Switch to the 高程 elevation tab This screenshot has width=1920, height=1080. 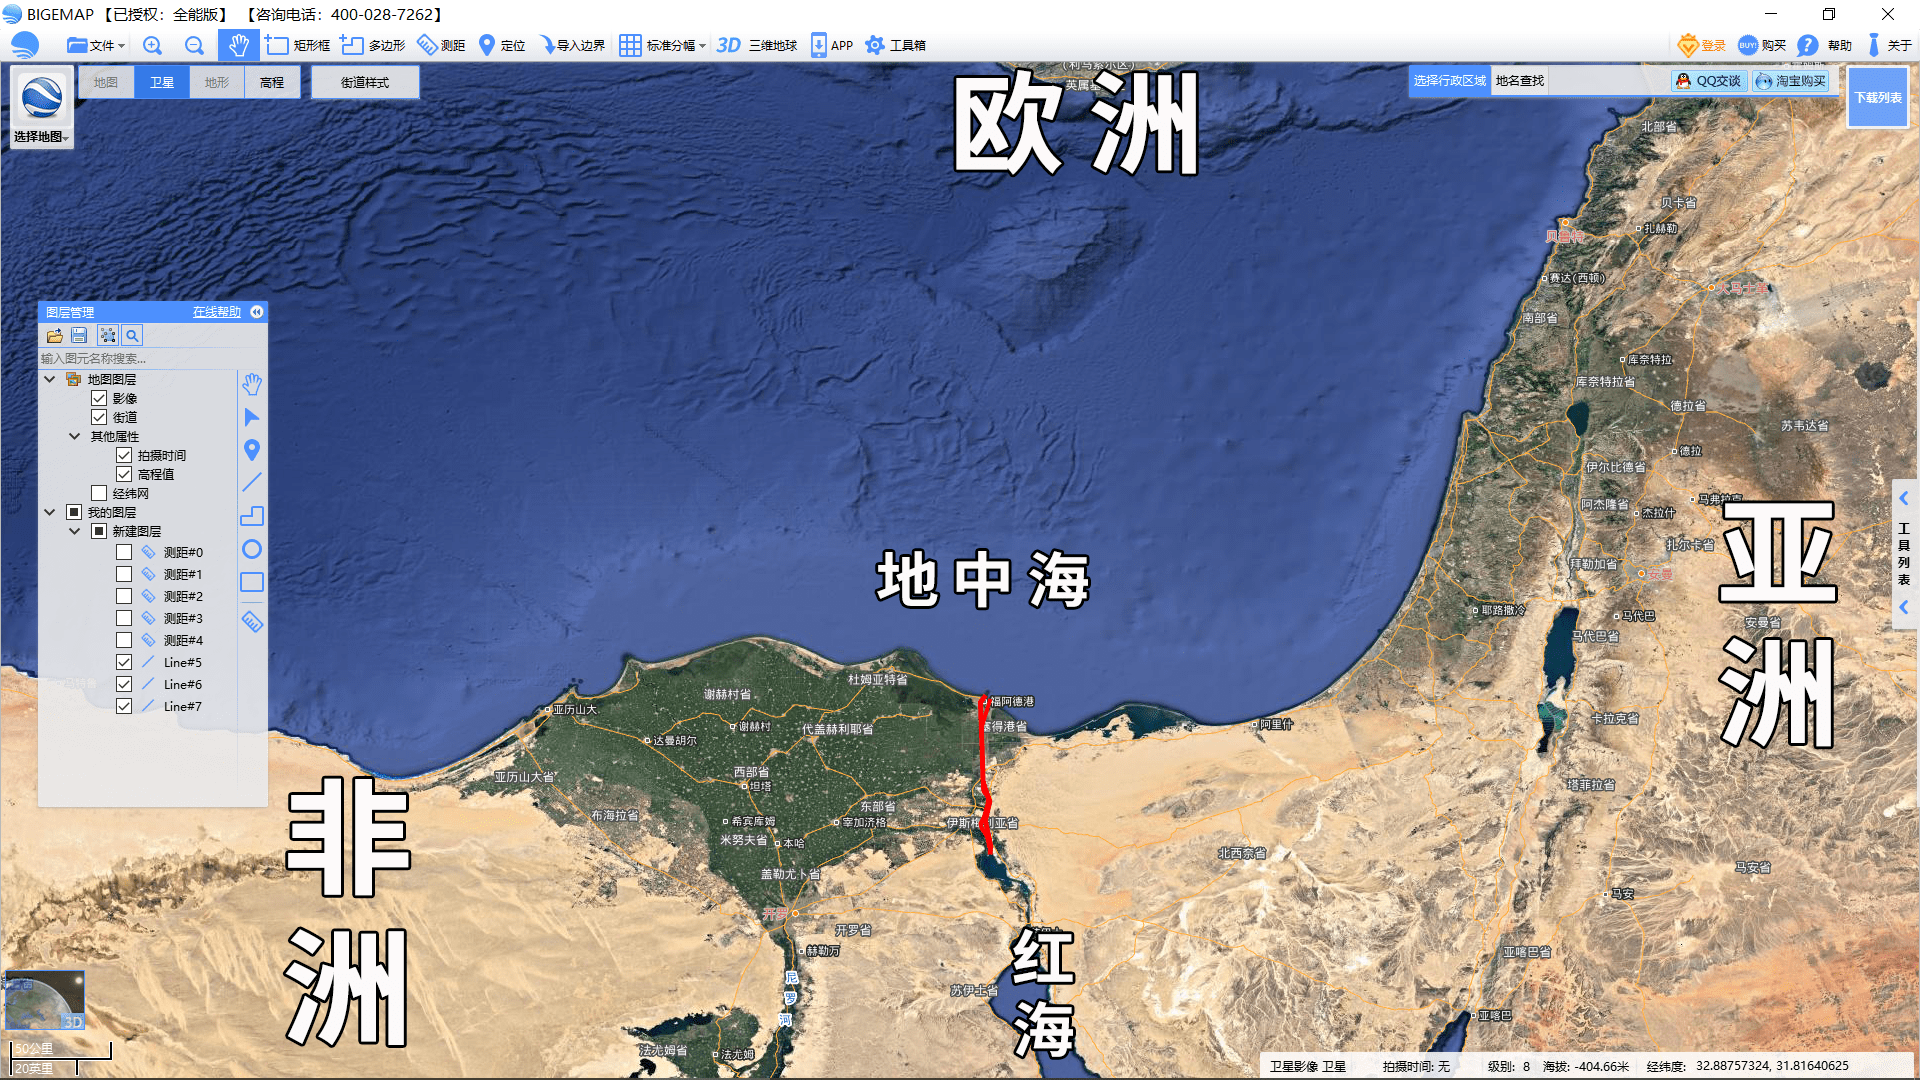tap(272, 82)
